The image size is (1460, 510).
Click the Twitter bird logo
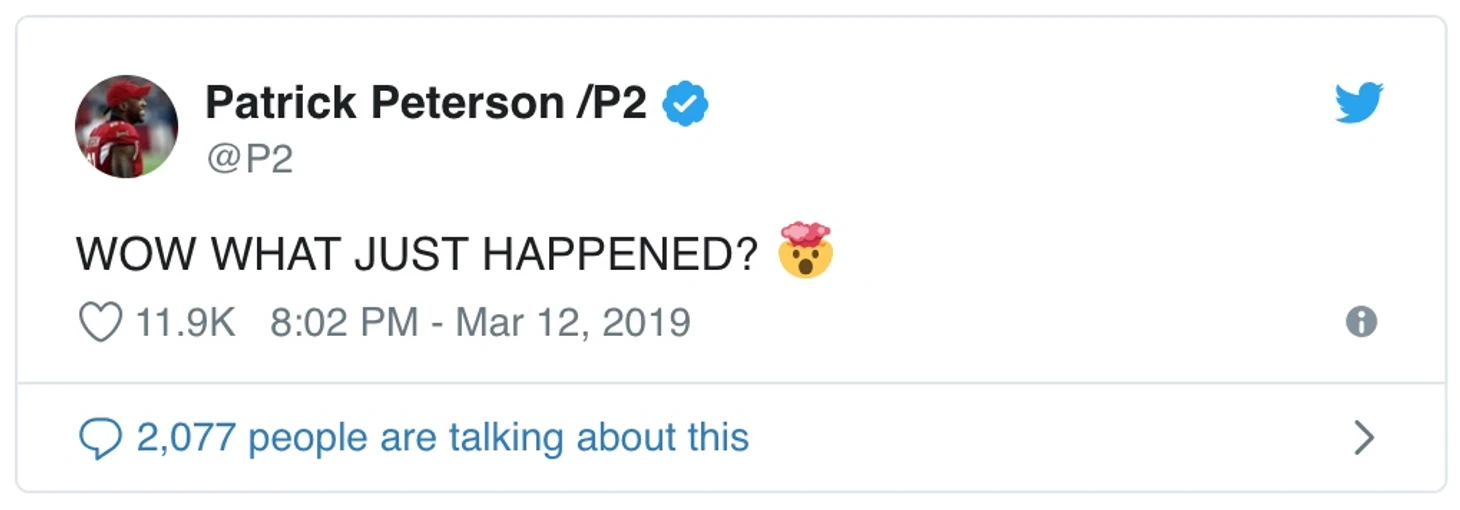click(1359, 103)
